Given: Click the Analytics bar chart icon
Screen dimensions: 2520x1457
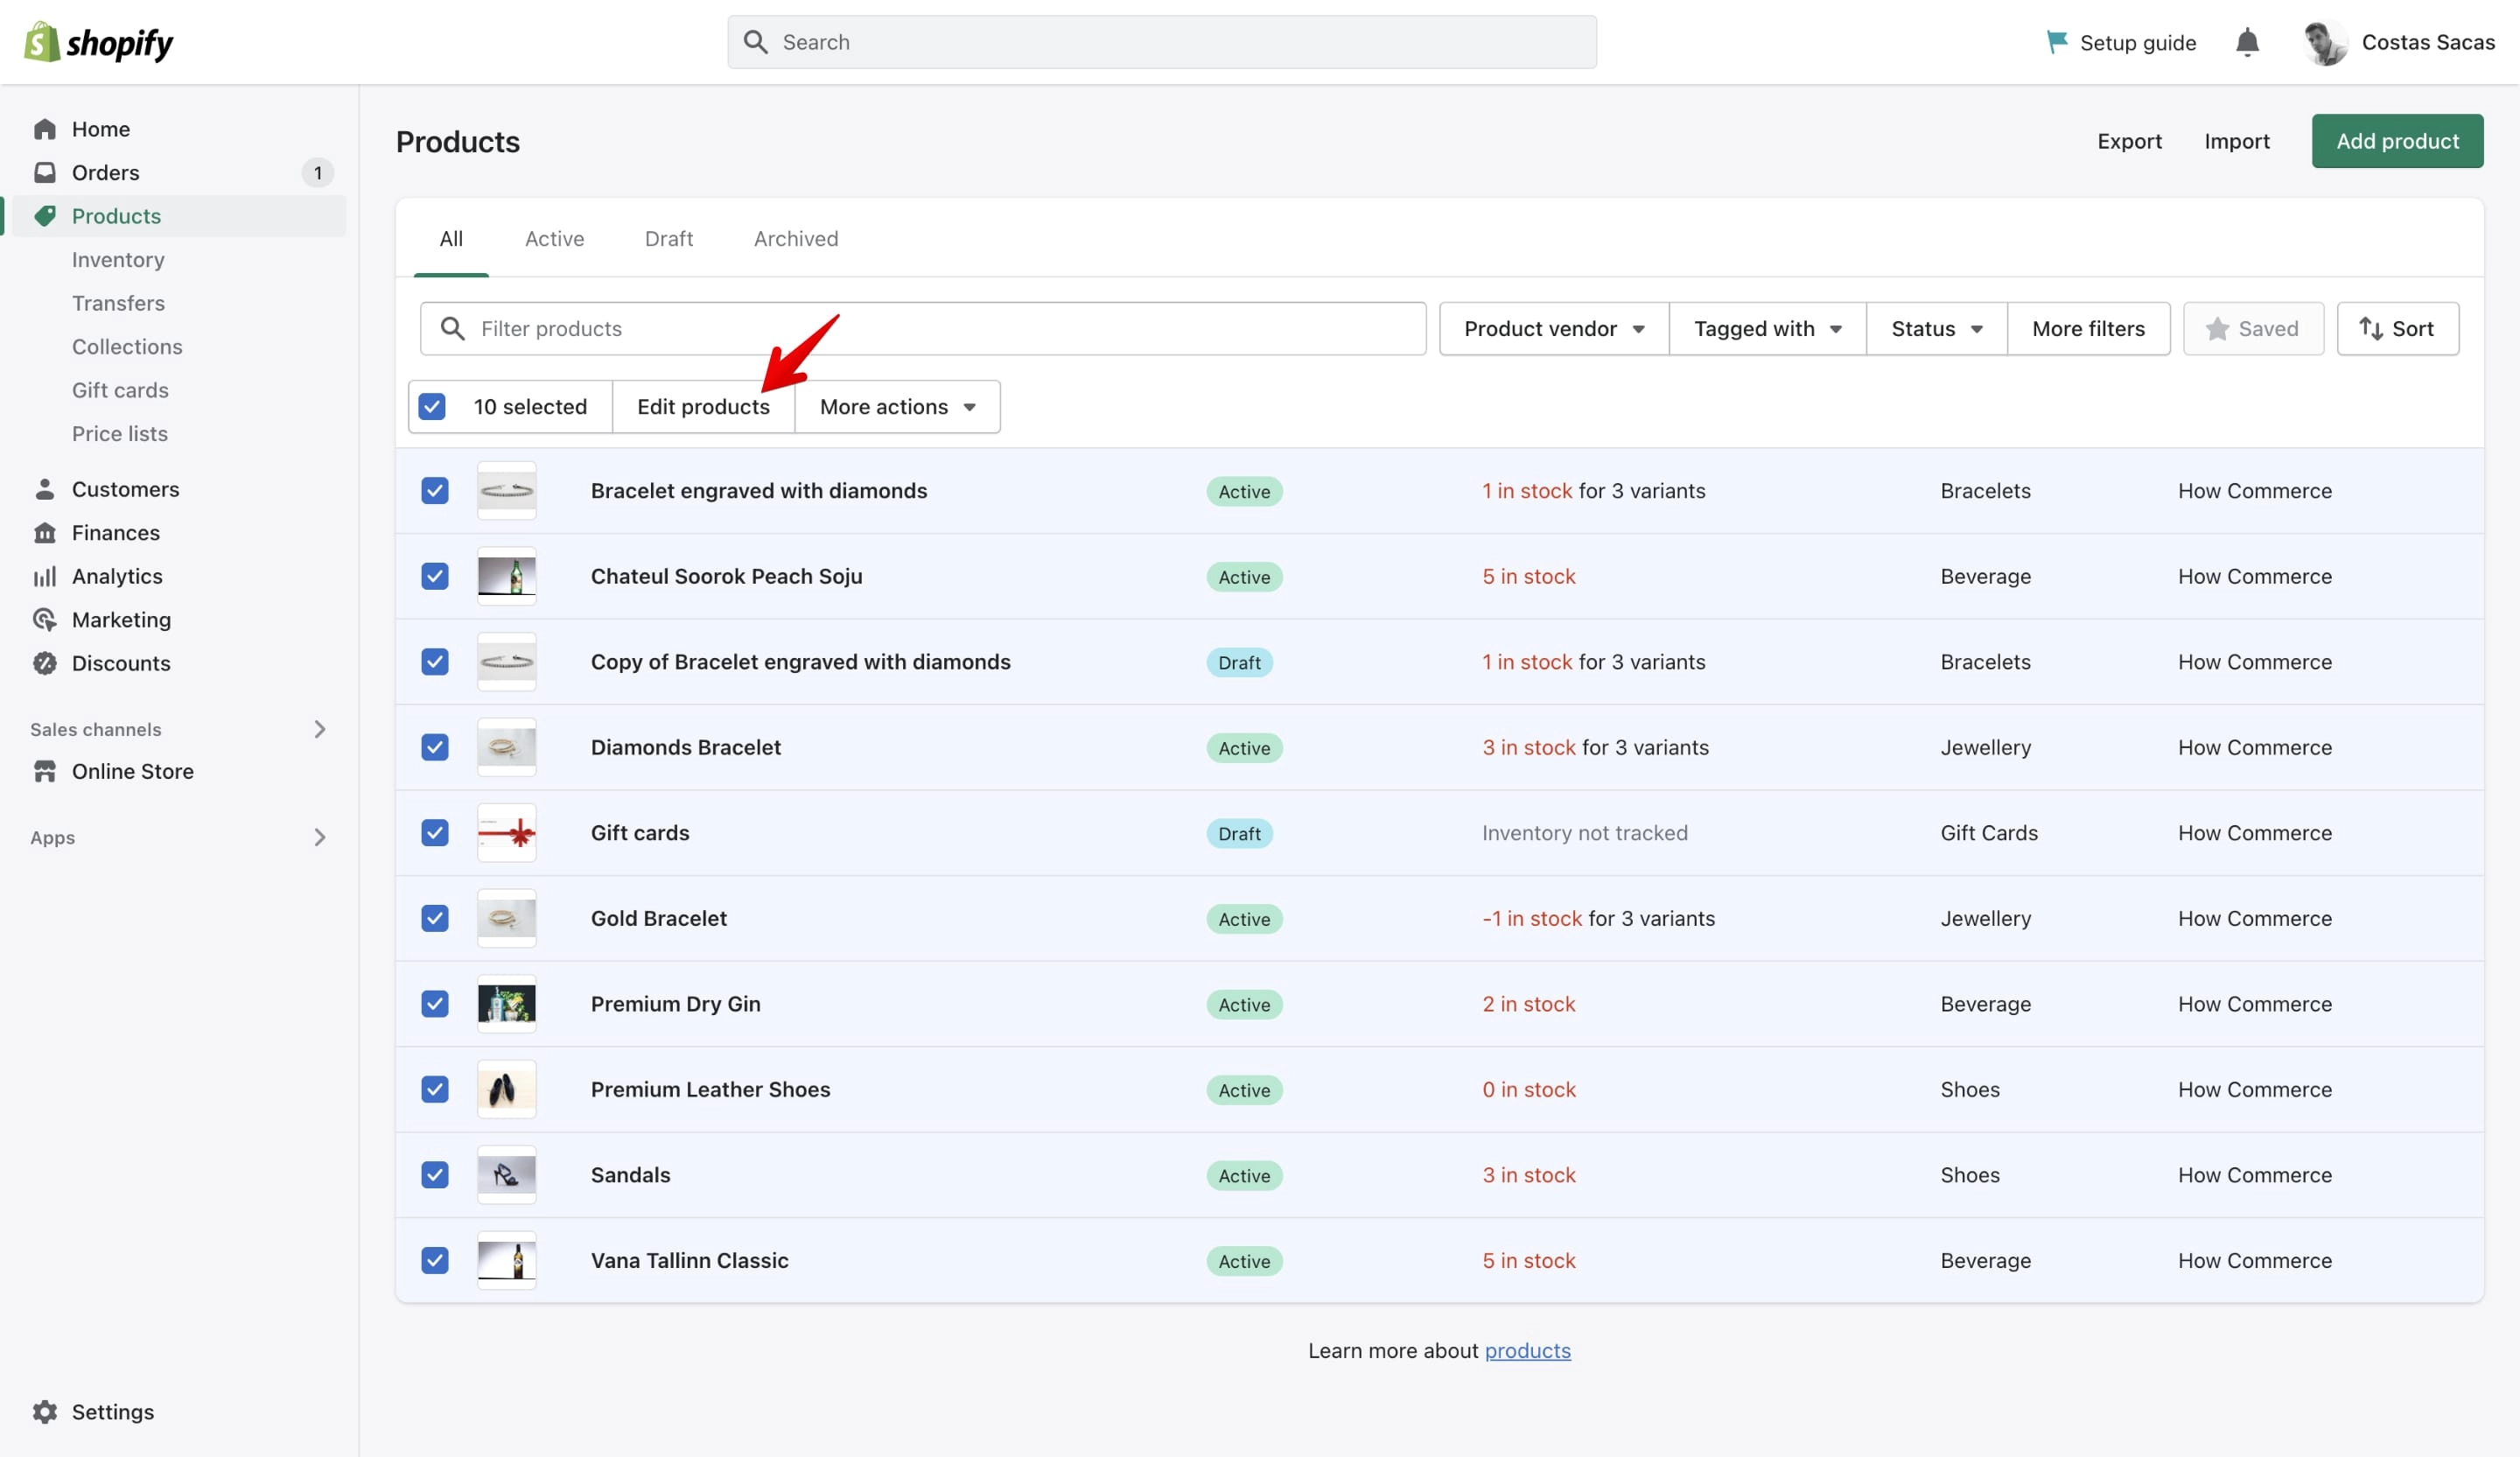Looking at the screenshot, I should click(x=45, y=576).
